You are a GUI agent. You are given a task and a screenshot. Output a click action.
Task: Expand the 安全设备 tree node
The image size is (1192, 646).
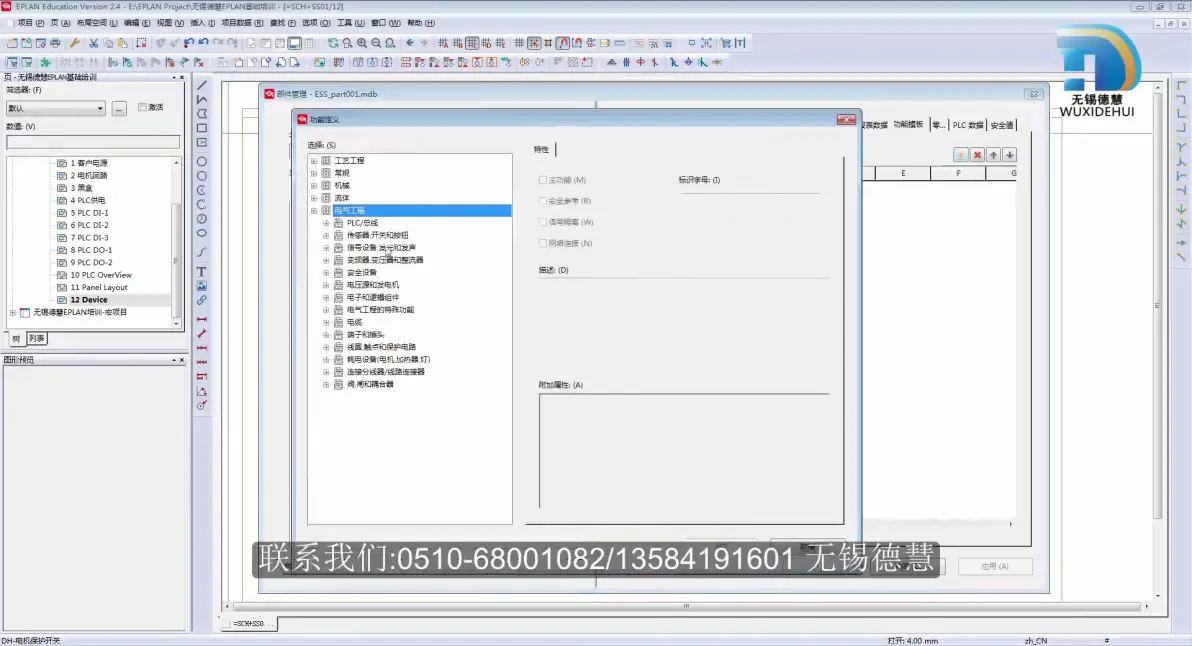326,273
